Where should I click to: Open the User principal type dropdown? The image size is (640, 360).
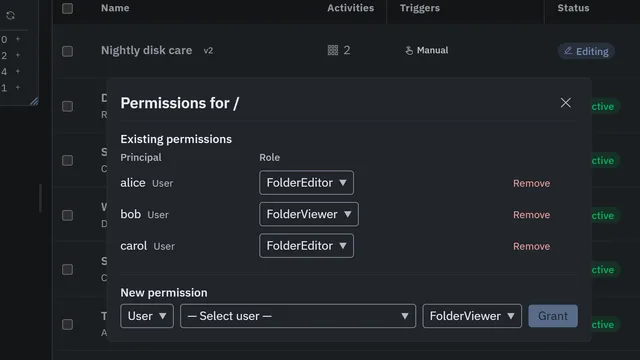(x=147, y=316)
